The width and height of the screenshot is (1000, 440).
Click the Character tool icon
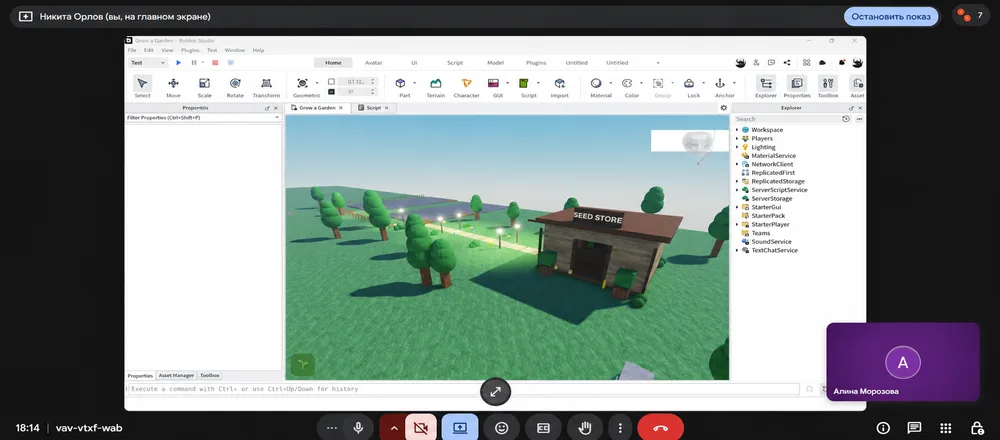pyautogui.click(x=466, y=84)
